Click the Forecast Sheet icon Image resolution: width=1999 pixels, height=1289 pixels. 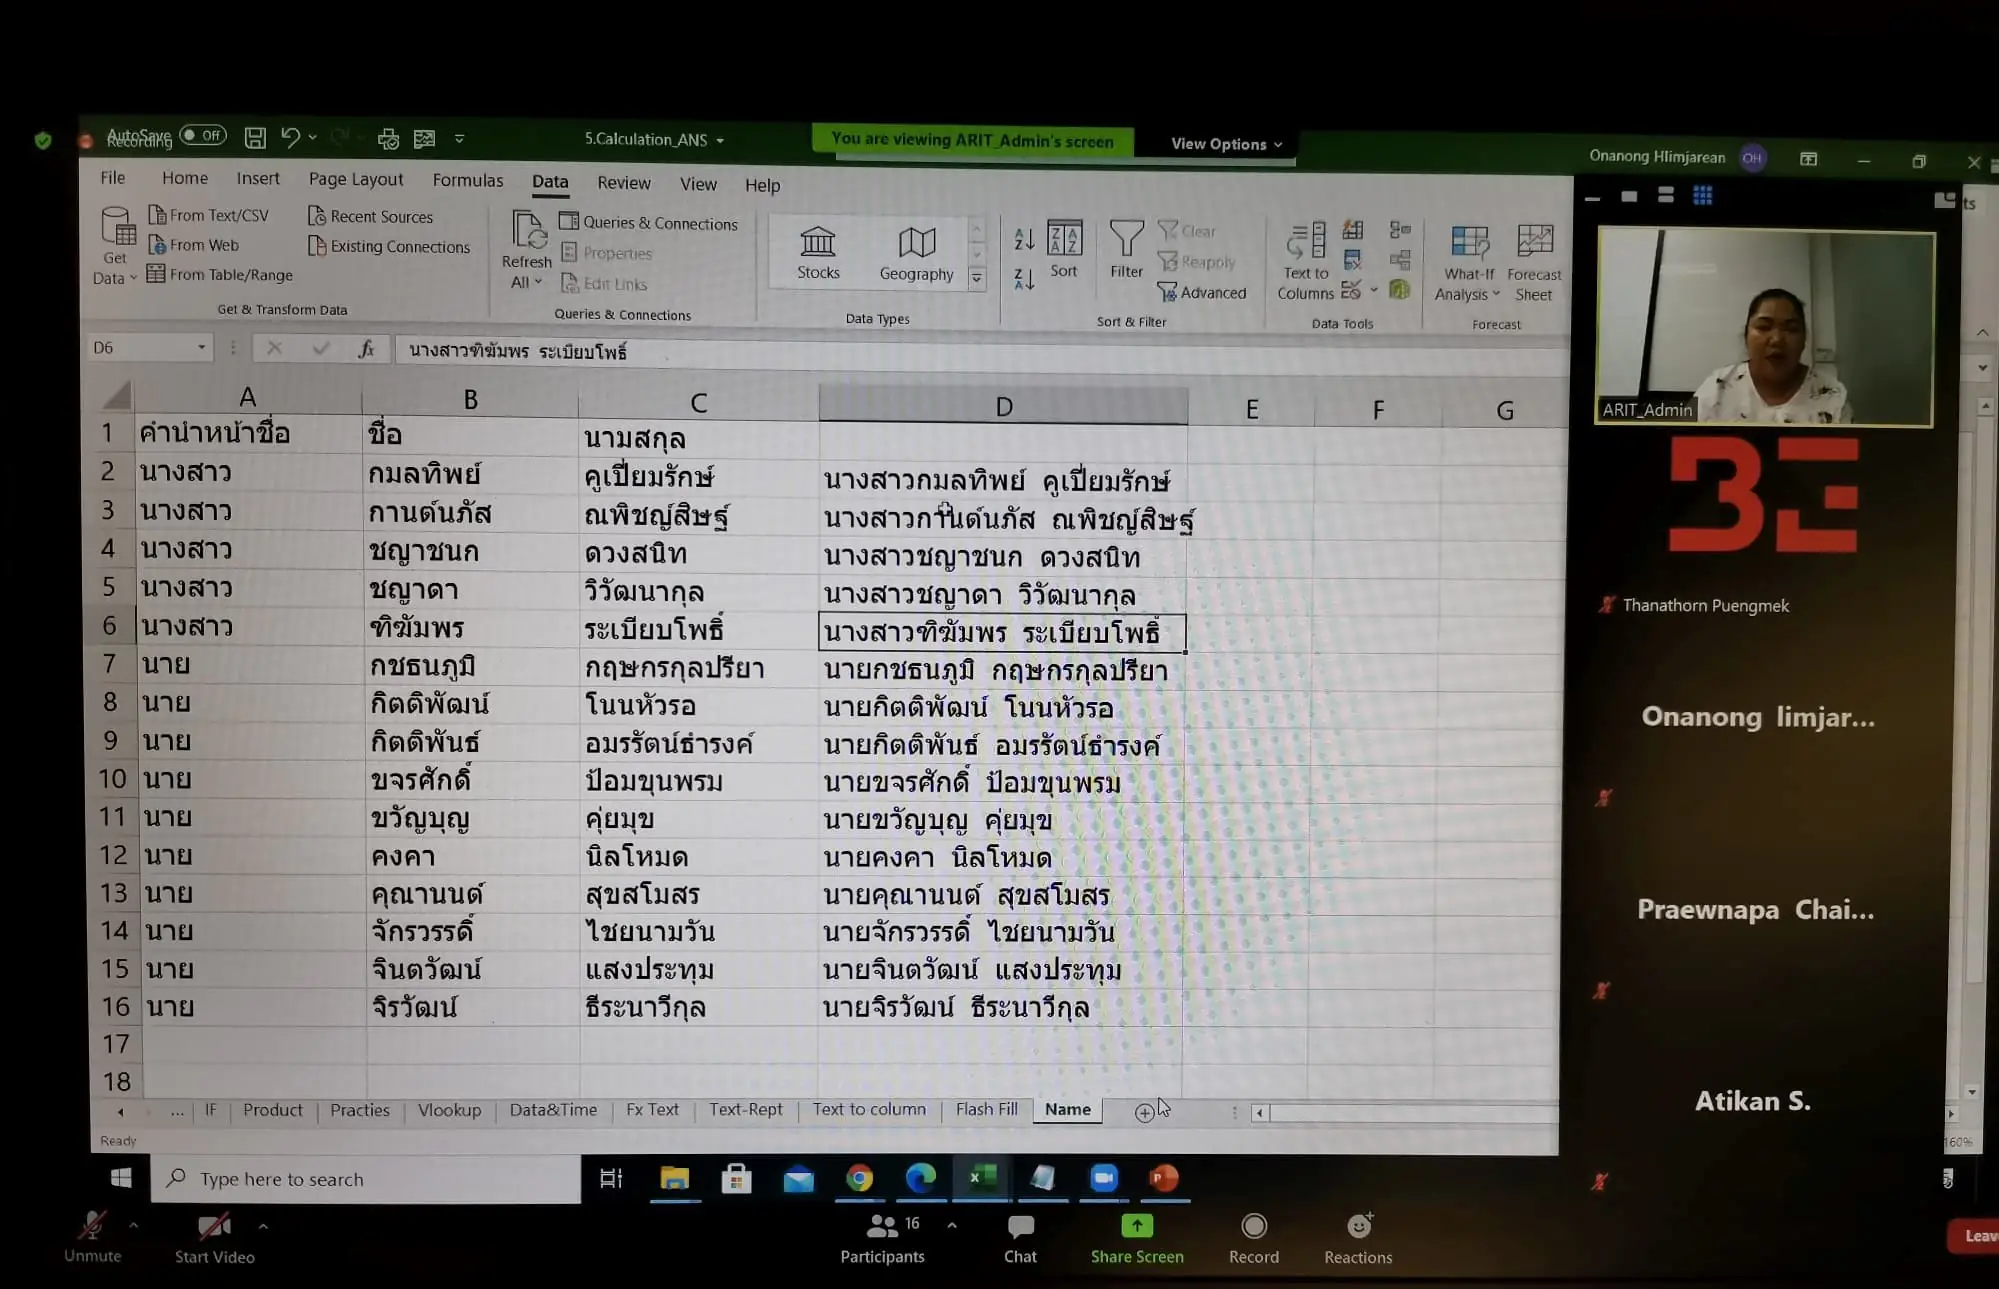pos(1533,243)
